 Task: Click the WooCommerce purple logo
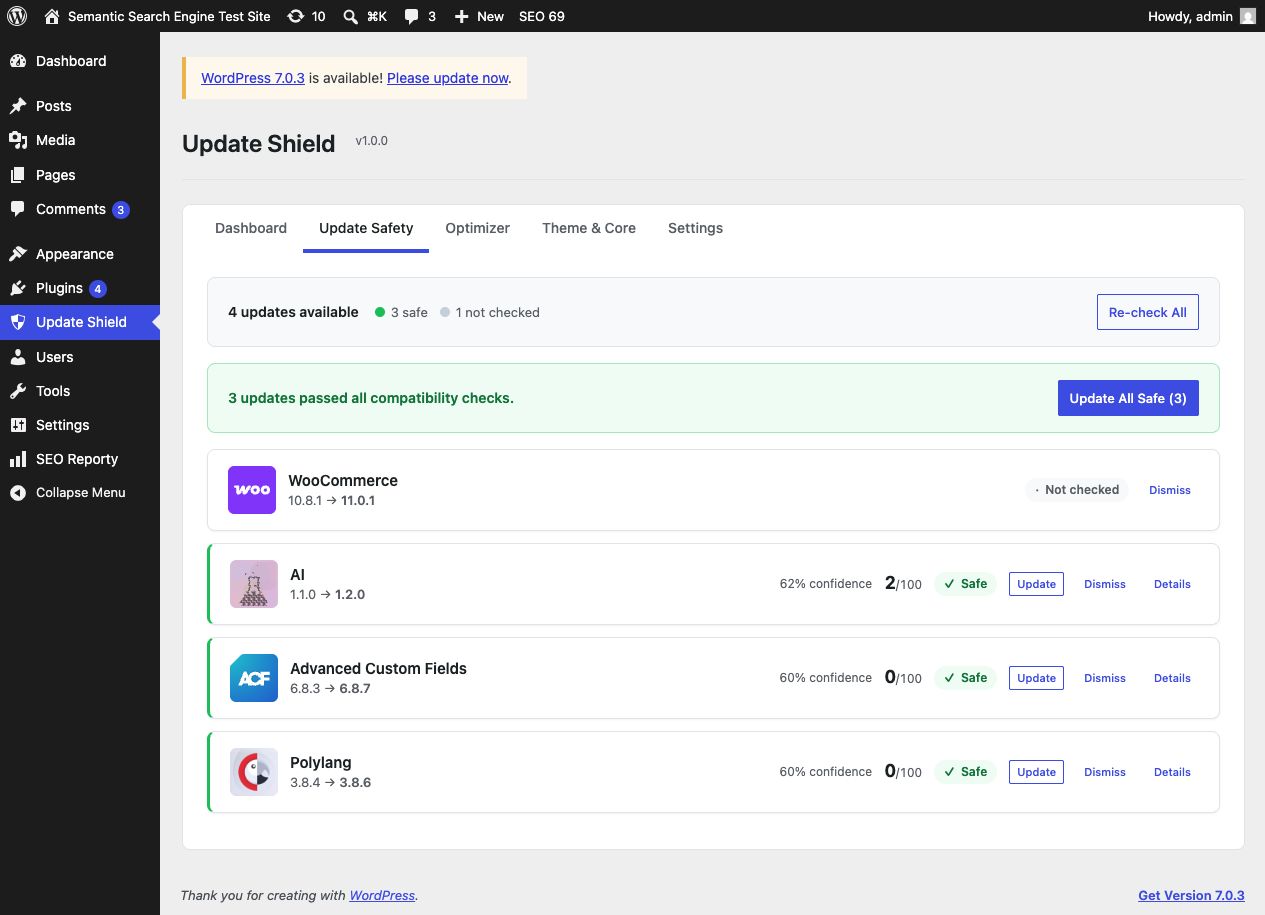click(252, 490)
